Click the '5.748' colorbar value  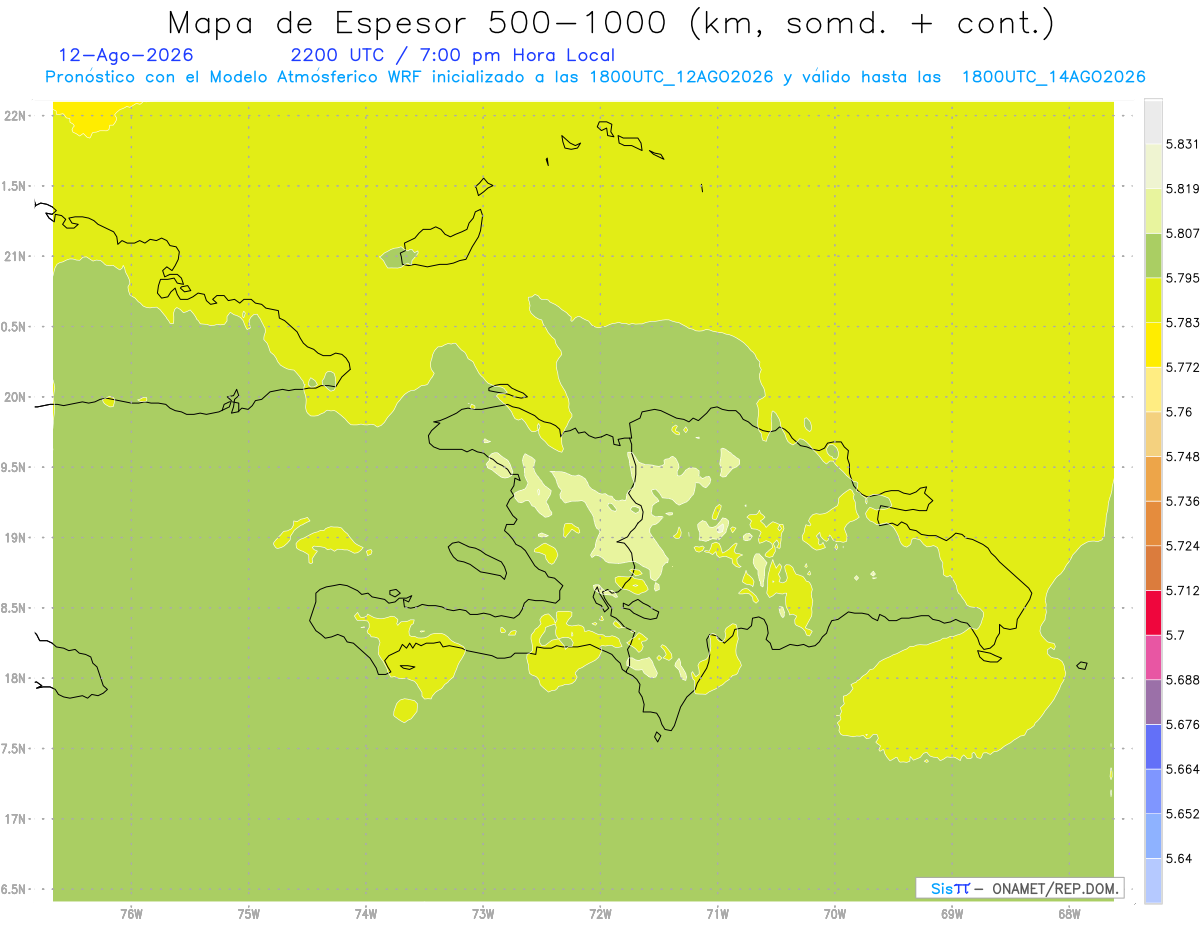click(x=1182, y=456)
